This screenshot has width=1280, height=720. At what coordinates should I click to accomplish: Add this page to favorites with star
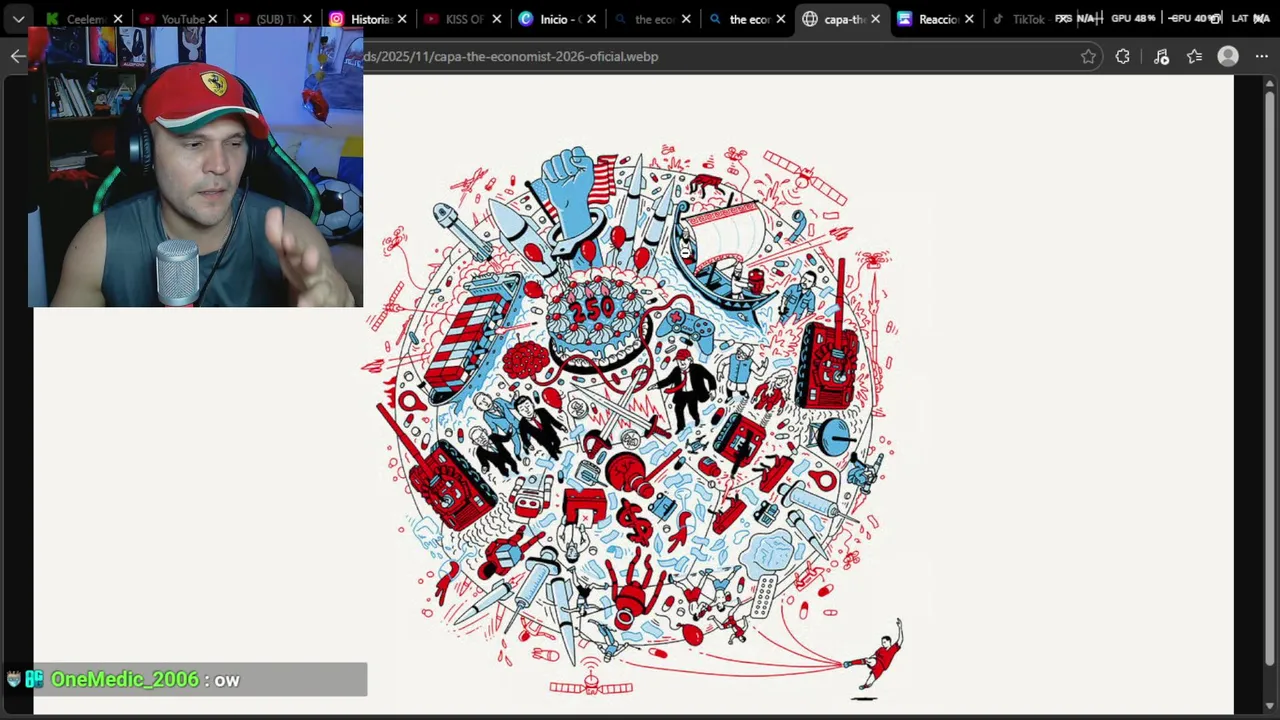(1088, 57)
